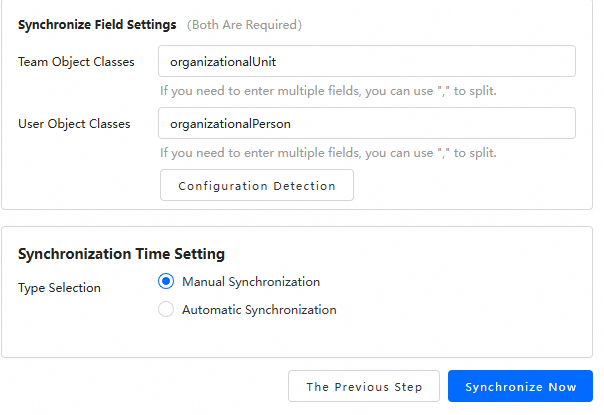Select the Manual Synchronization radio button

pyautogui.click(x=166, y=282)
